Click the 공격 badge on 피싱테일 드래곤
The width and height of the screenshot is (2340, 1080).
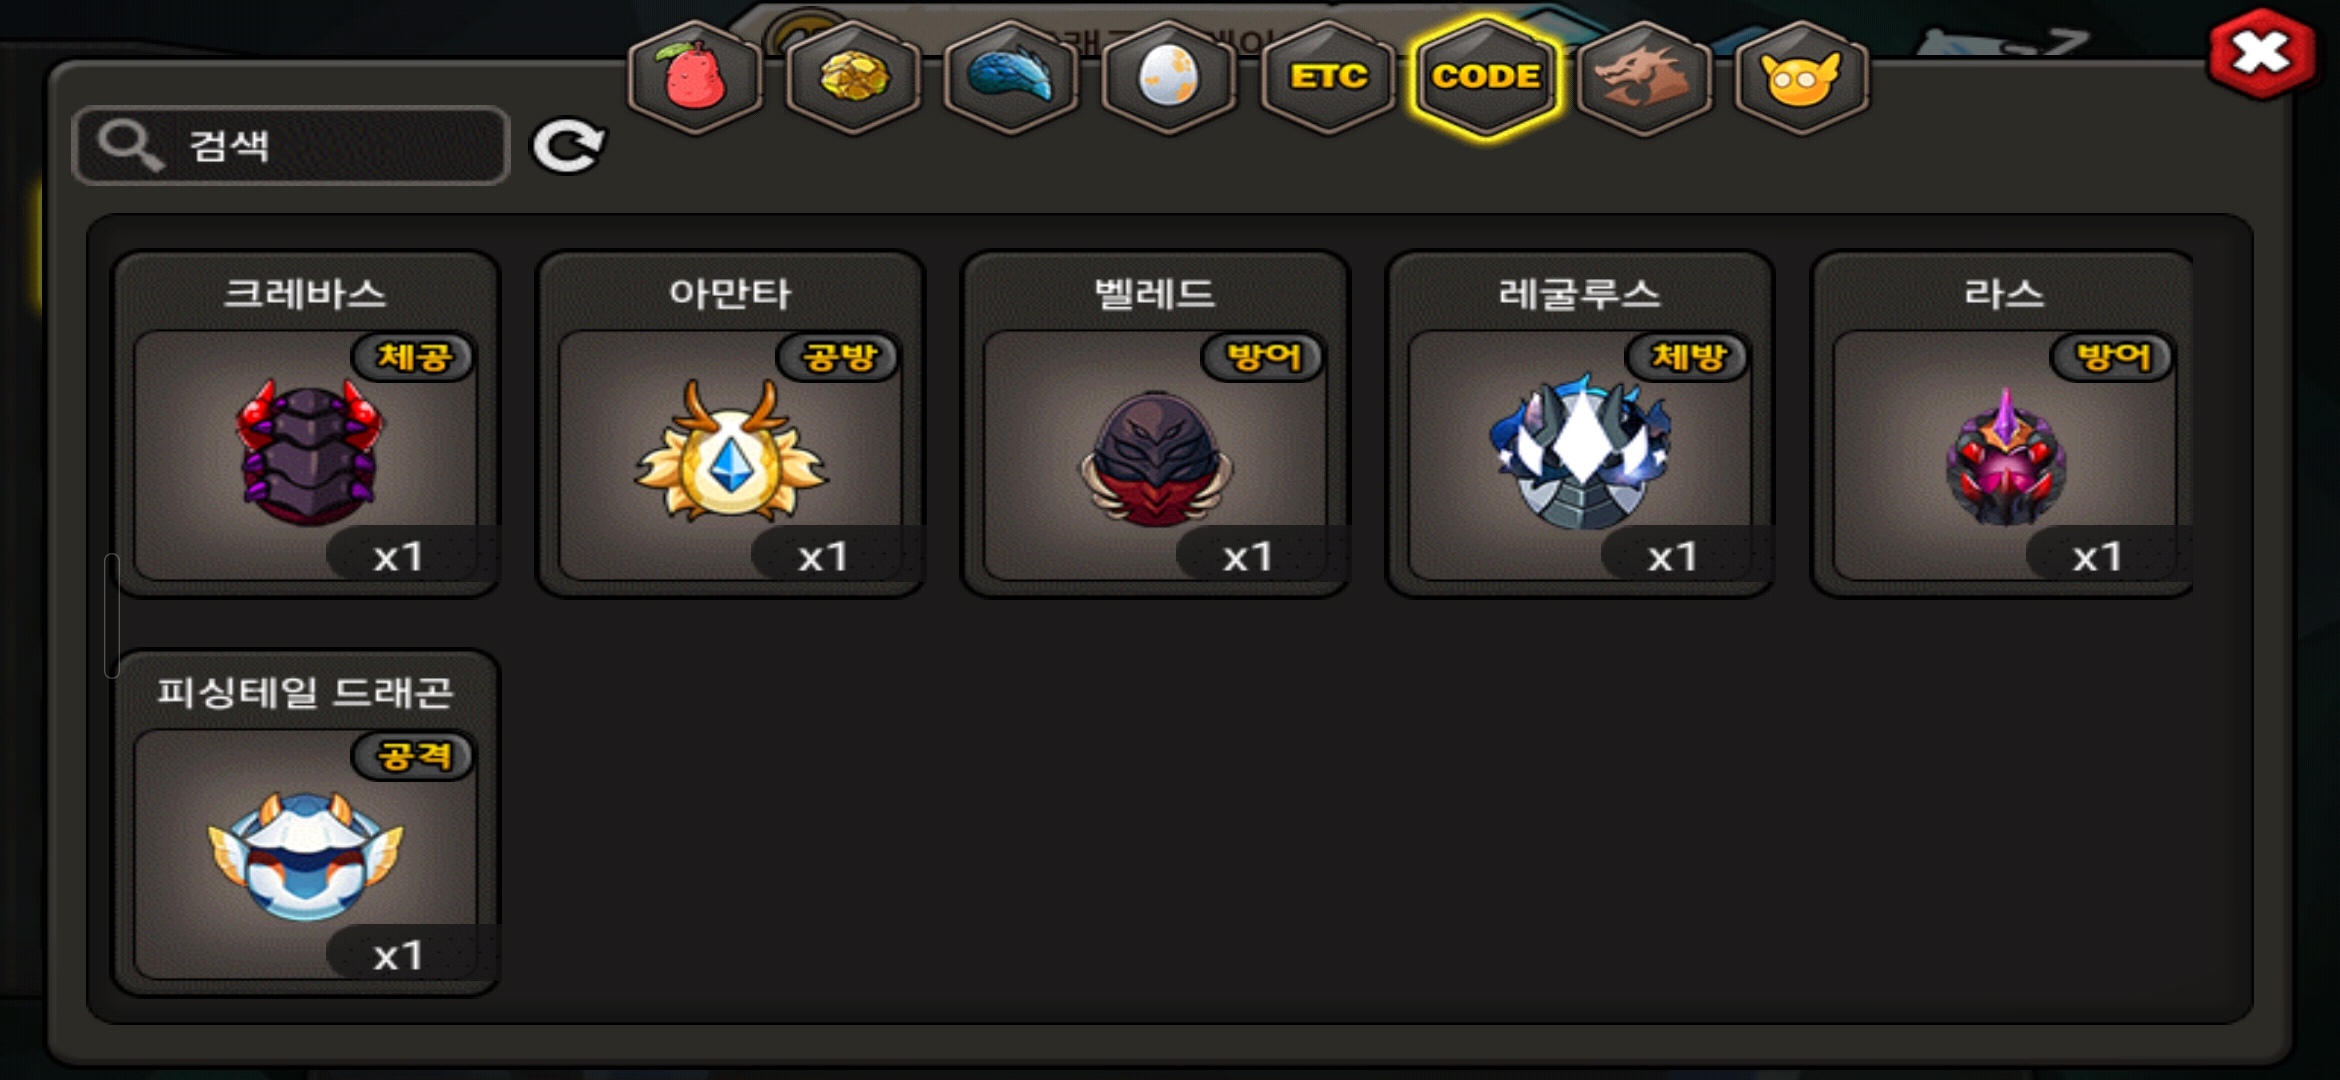coord(413,756)
